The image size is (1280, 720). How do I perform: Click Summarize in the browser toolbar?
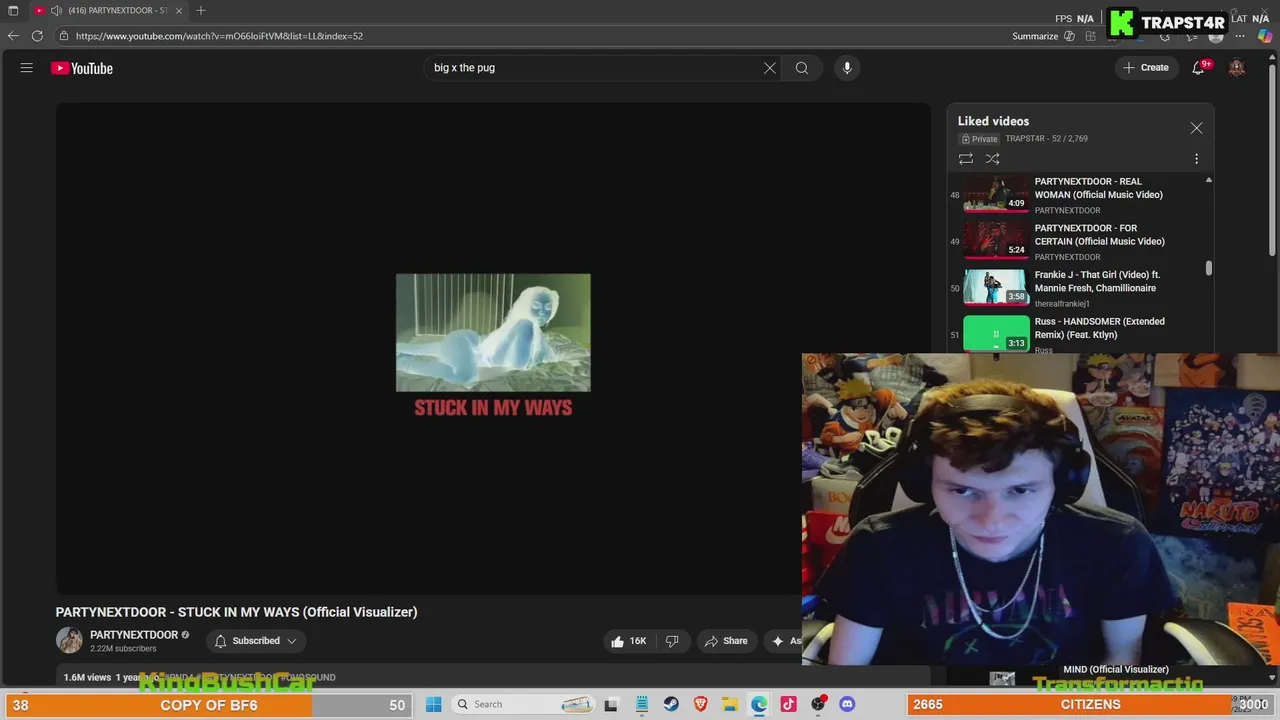(x=1035, y=36)
